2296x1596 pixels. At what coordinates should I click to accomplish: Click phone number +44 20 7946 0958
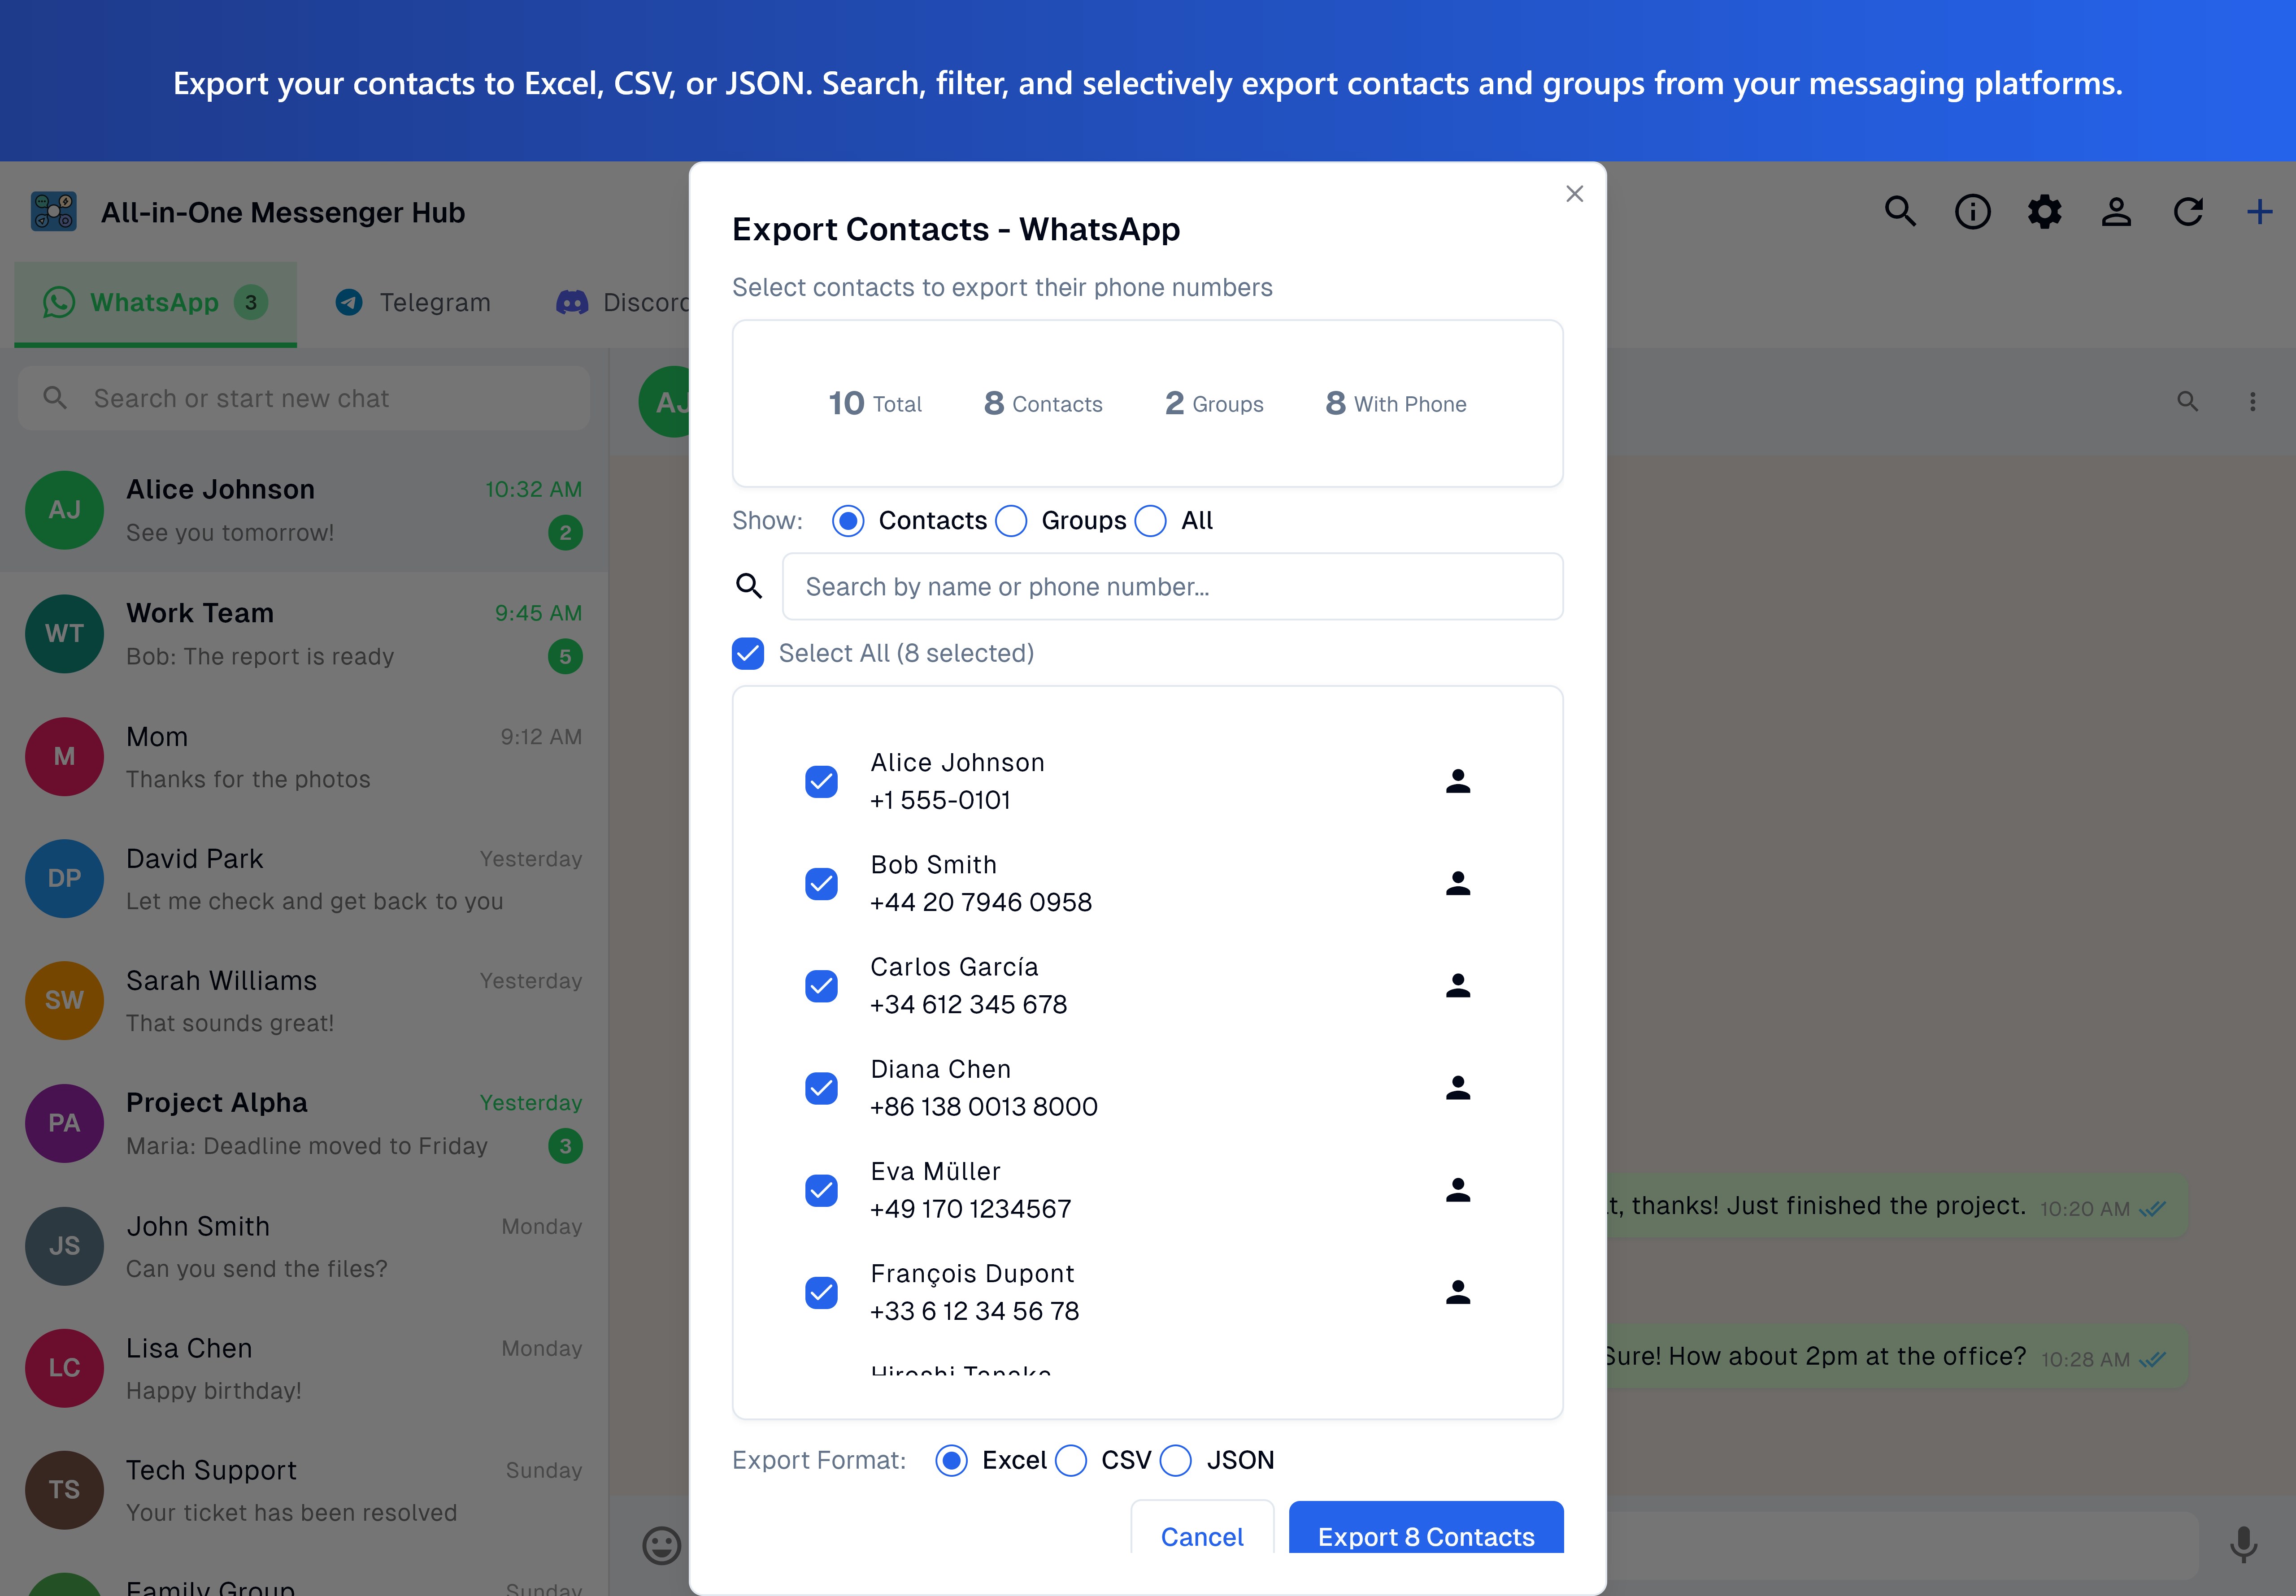pos(981,902)
